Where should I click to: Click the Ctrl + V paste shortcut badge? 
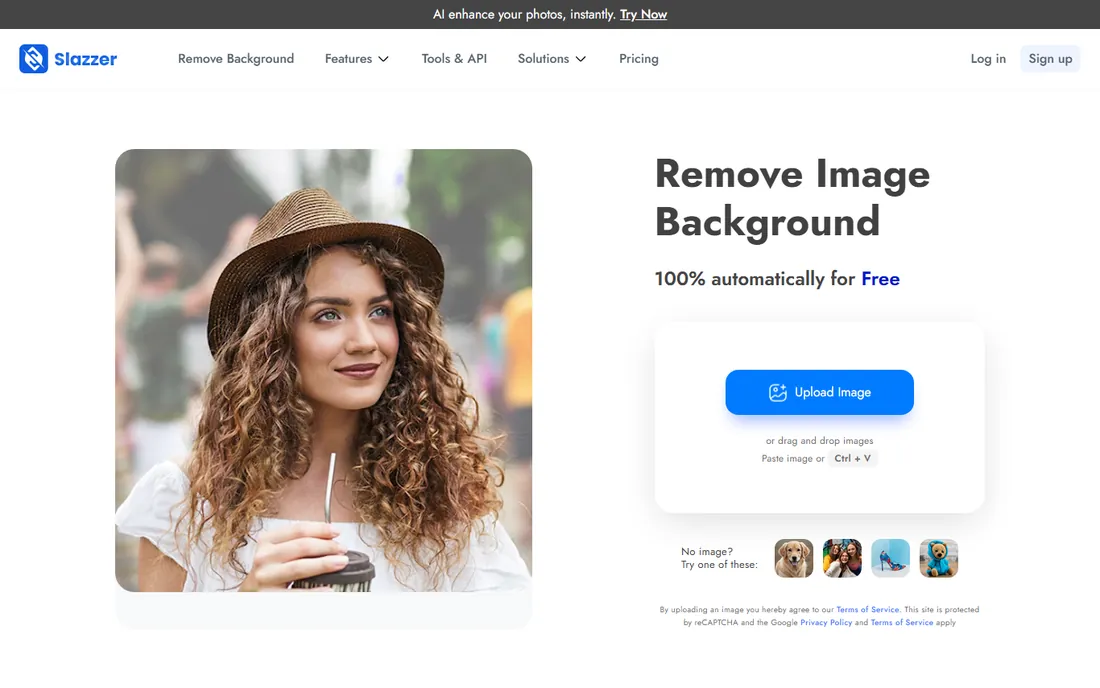pos(852,458)
